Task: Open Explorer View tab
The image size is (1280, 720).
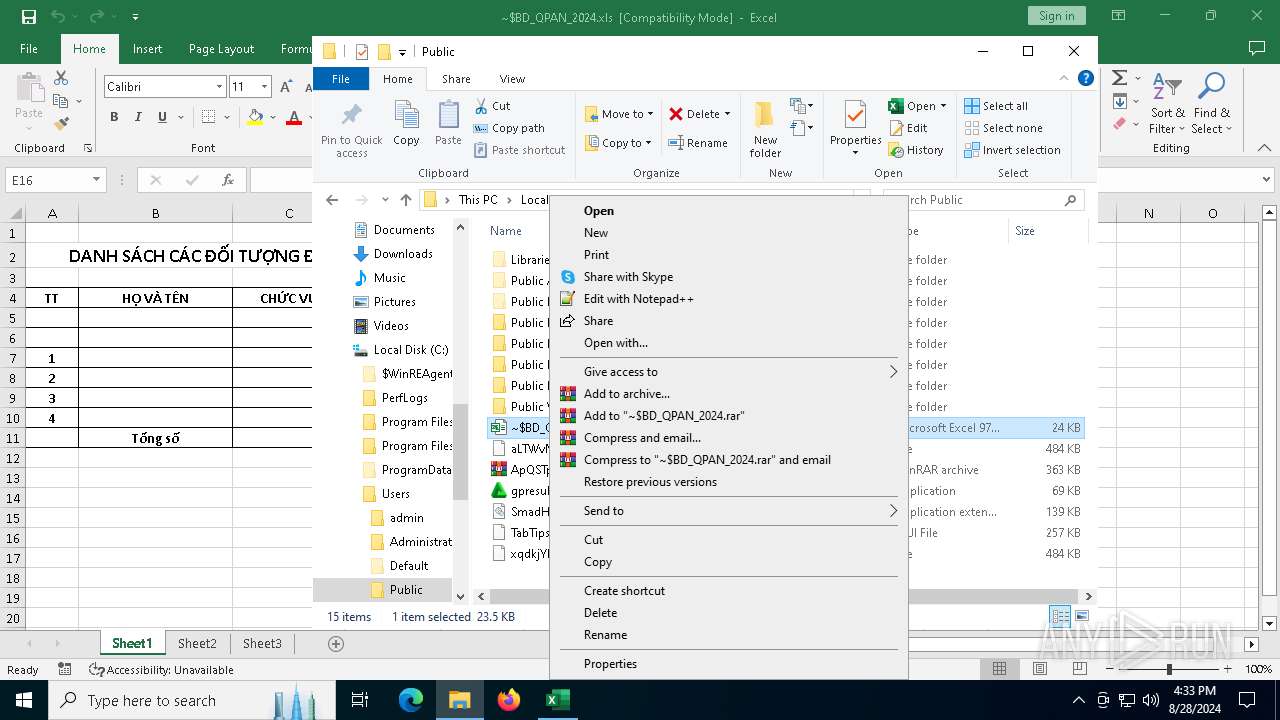Action: (x=512, y=79)
